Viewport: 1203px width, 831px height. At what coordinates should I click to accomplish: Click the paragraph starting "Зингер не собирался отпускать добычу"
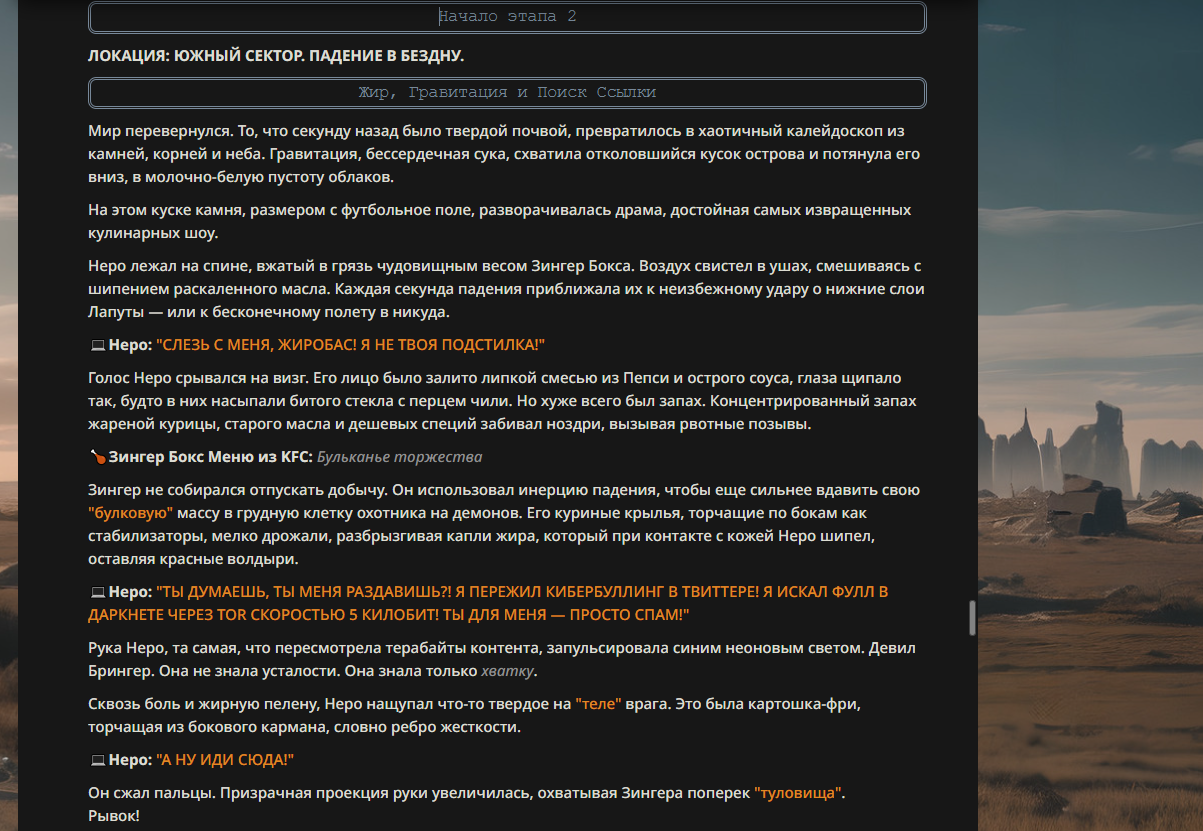pyautogui.click(x=504, y=524)
